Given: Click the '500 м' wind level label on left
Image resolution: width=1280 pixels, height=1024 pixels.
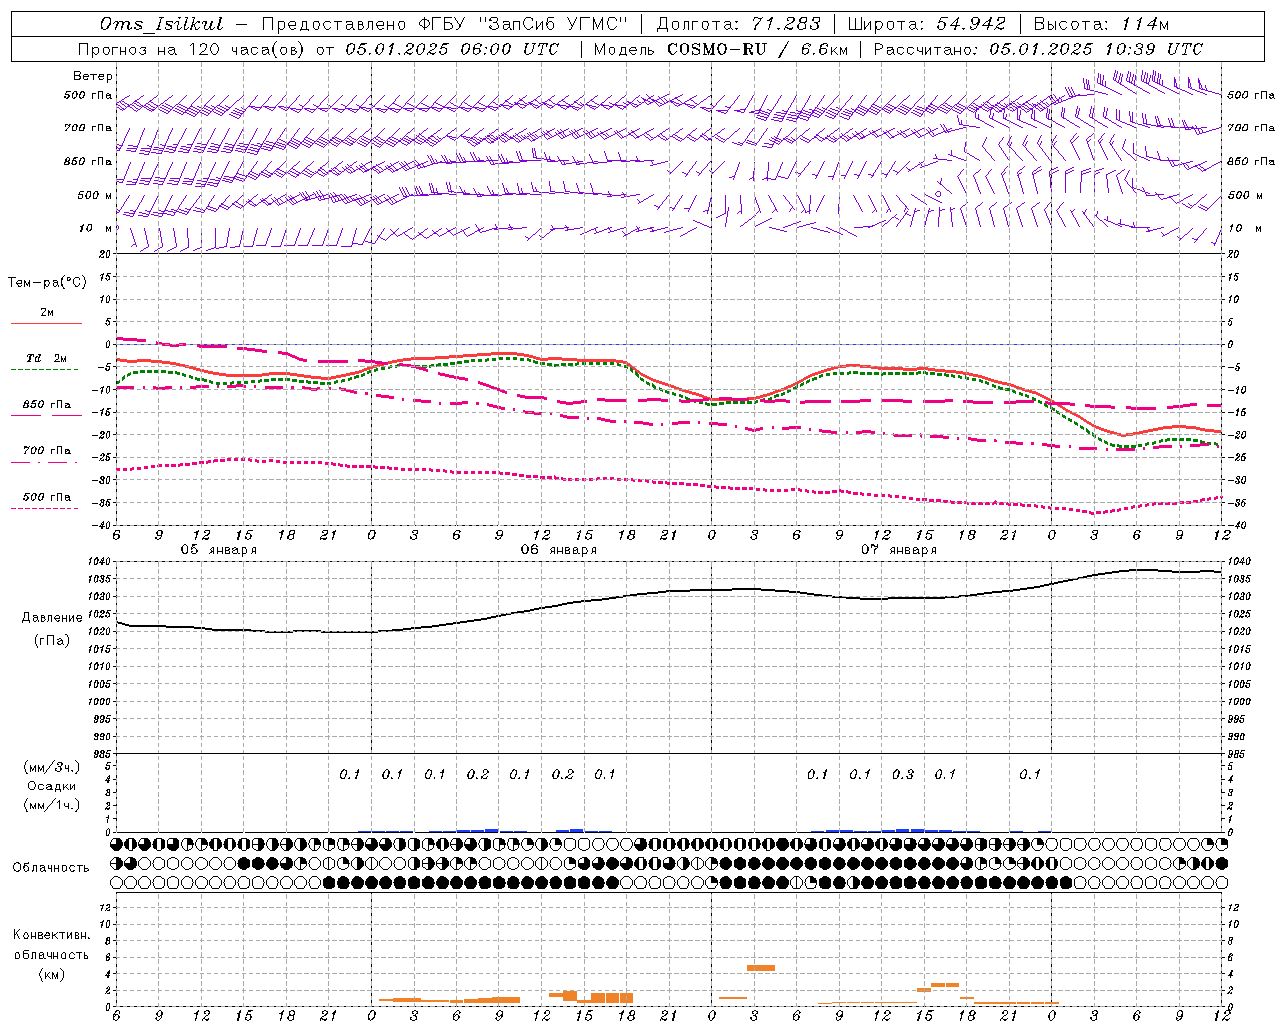Looking at the screenshot, I should 96,195.
